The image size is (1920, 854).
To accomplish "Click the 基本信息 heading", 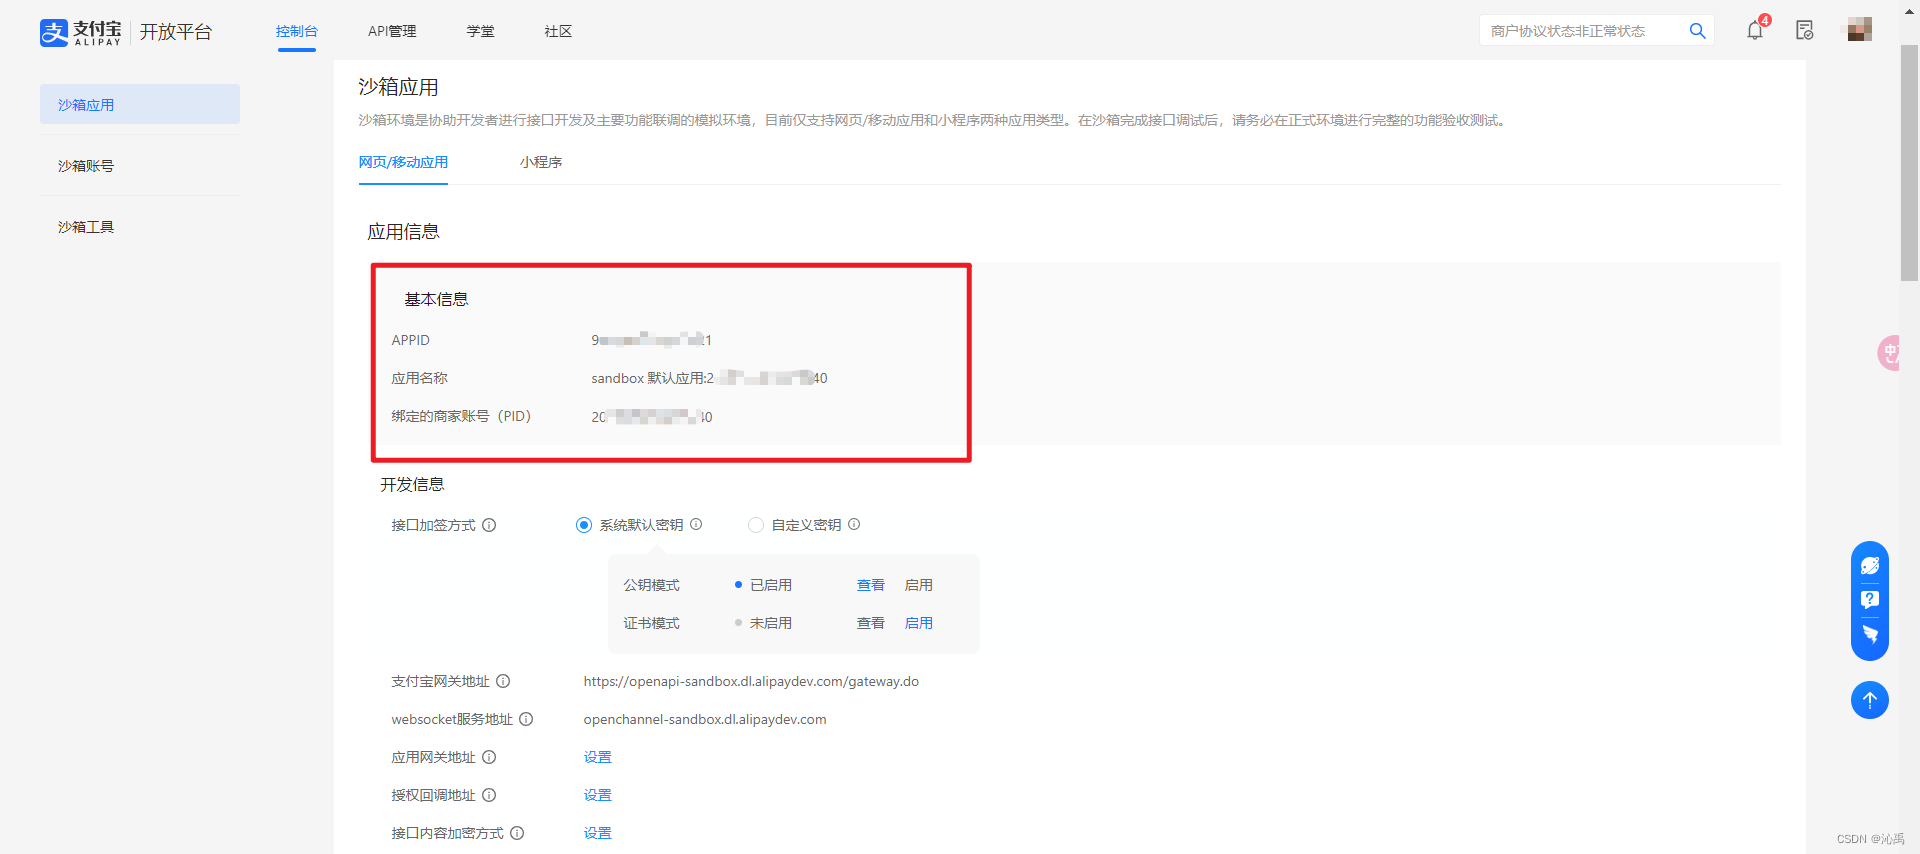I will (x=436, y=299).
